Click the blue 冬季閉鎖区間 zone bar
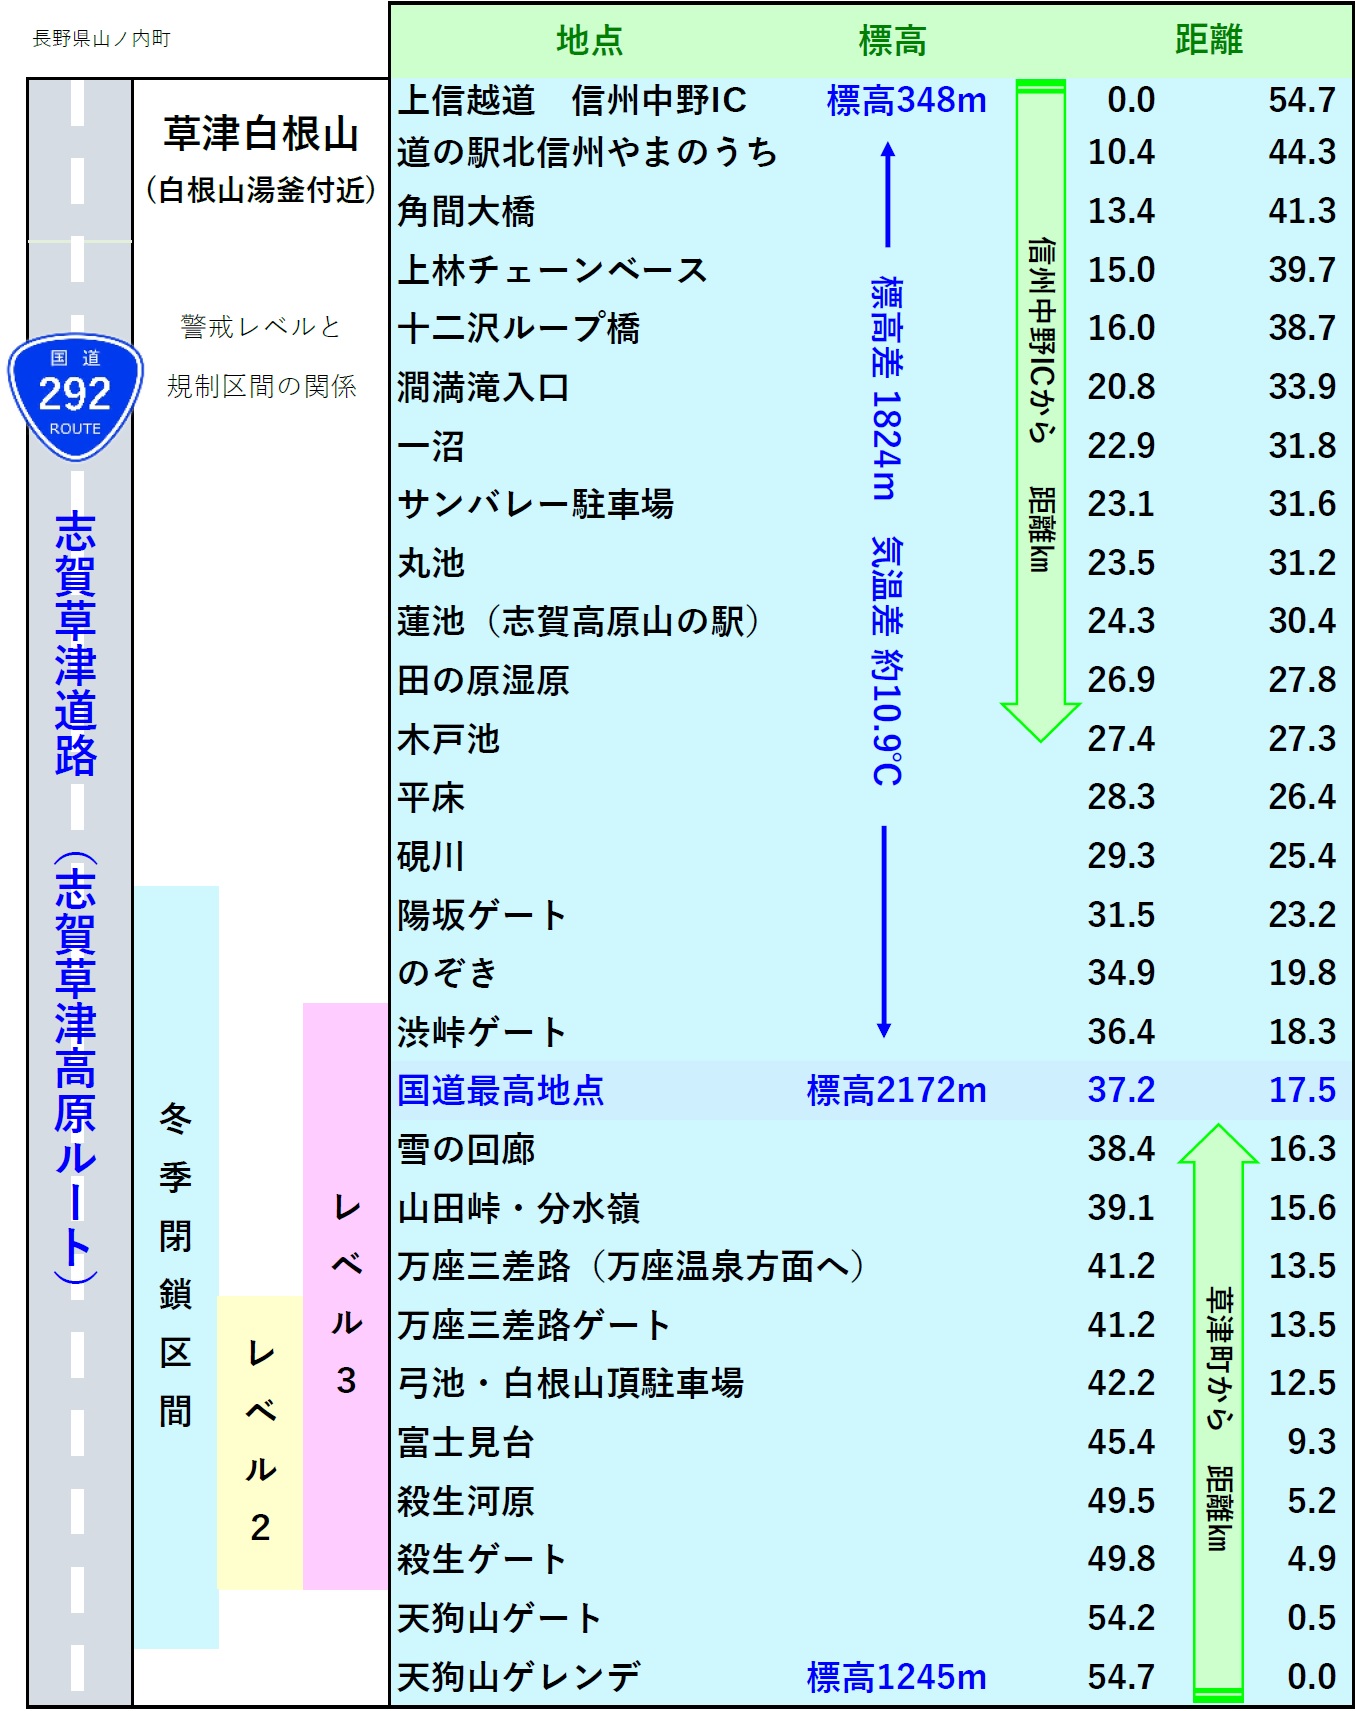 (x=176, y=1266)
